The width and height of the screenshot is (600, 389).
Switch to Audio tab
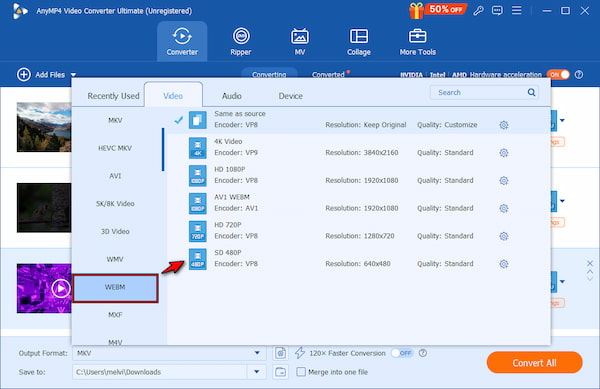point(232,96)
